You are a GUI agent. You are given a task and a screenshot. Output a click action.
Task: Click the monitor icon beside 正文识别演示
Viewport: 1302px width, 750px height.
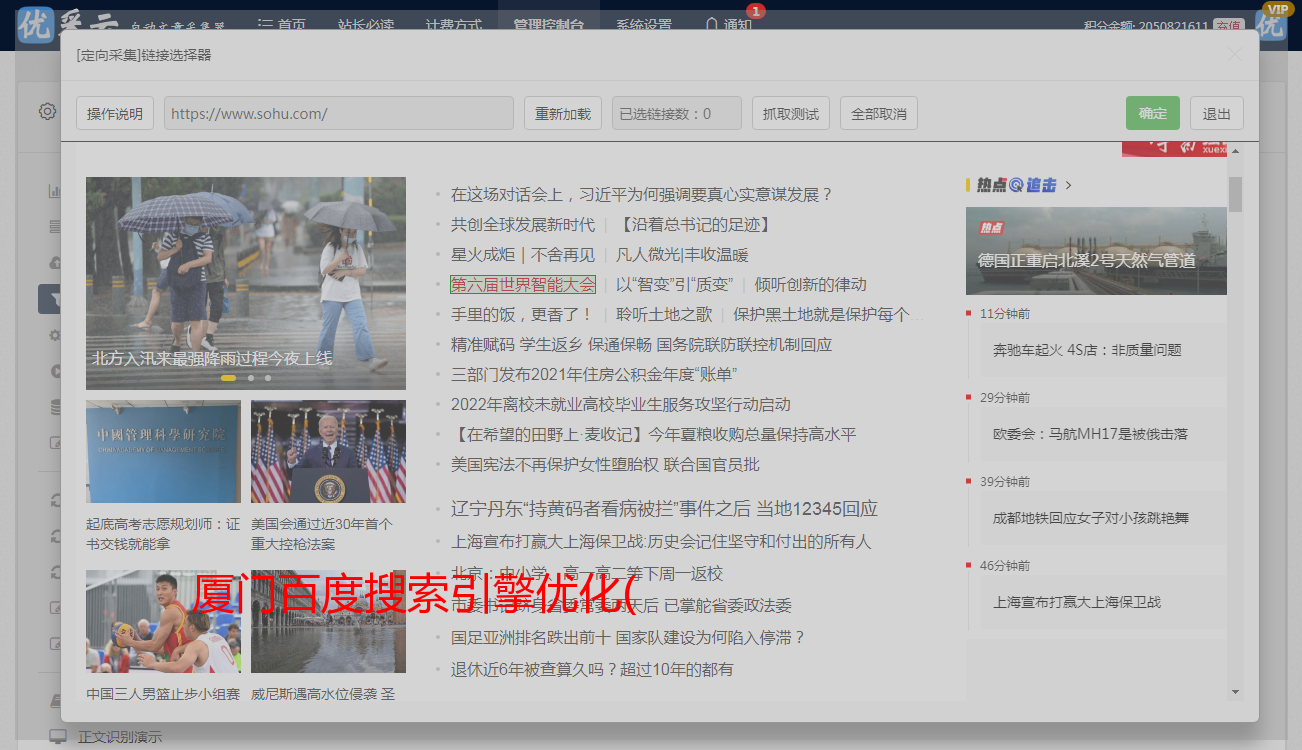pos(59,737)
